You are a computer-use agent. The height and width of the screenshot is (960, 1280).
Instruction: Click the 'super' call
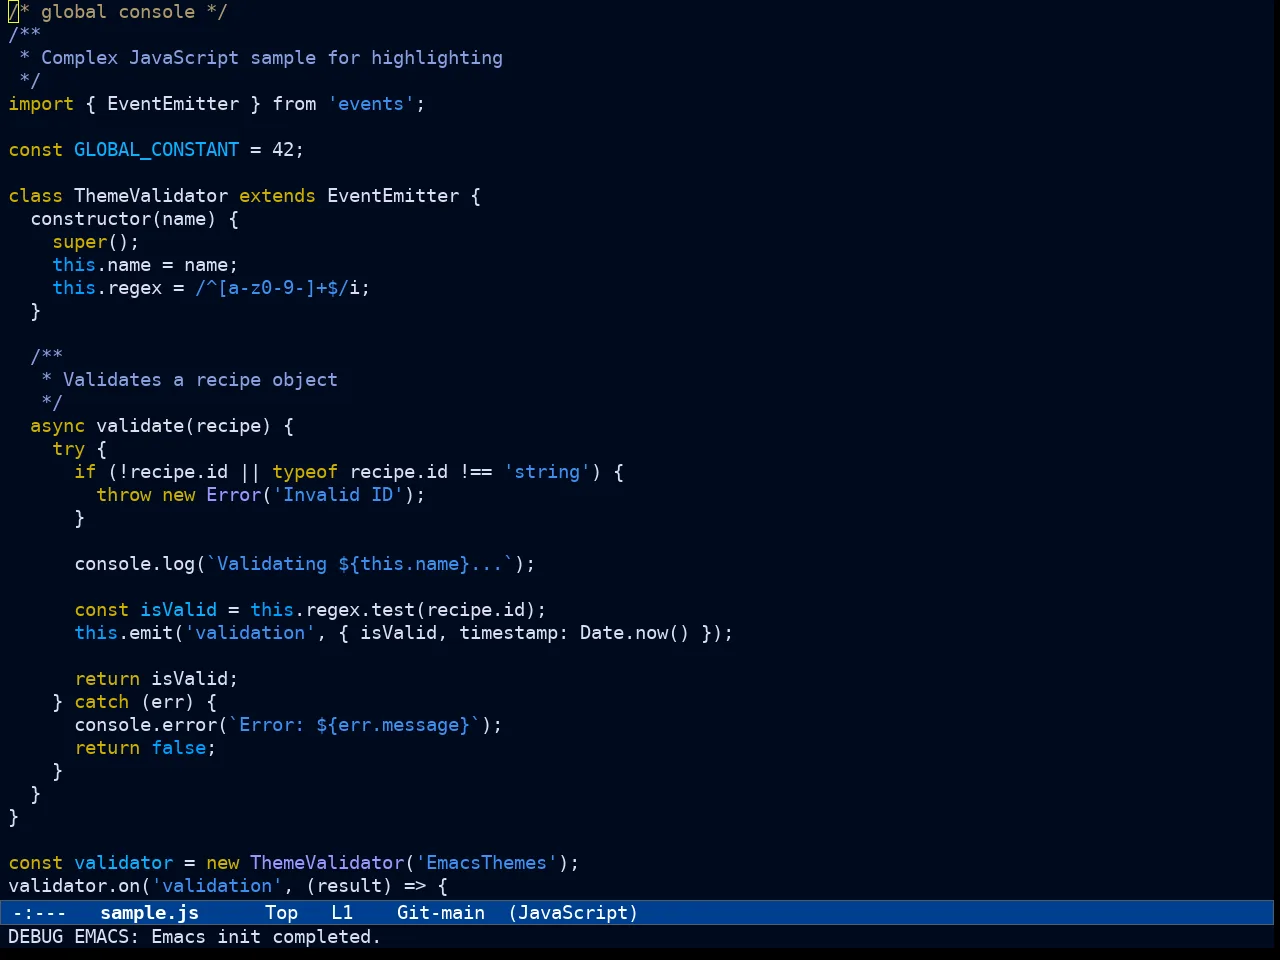pyautogui.click(x=80, y=242)
